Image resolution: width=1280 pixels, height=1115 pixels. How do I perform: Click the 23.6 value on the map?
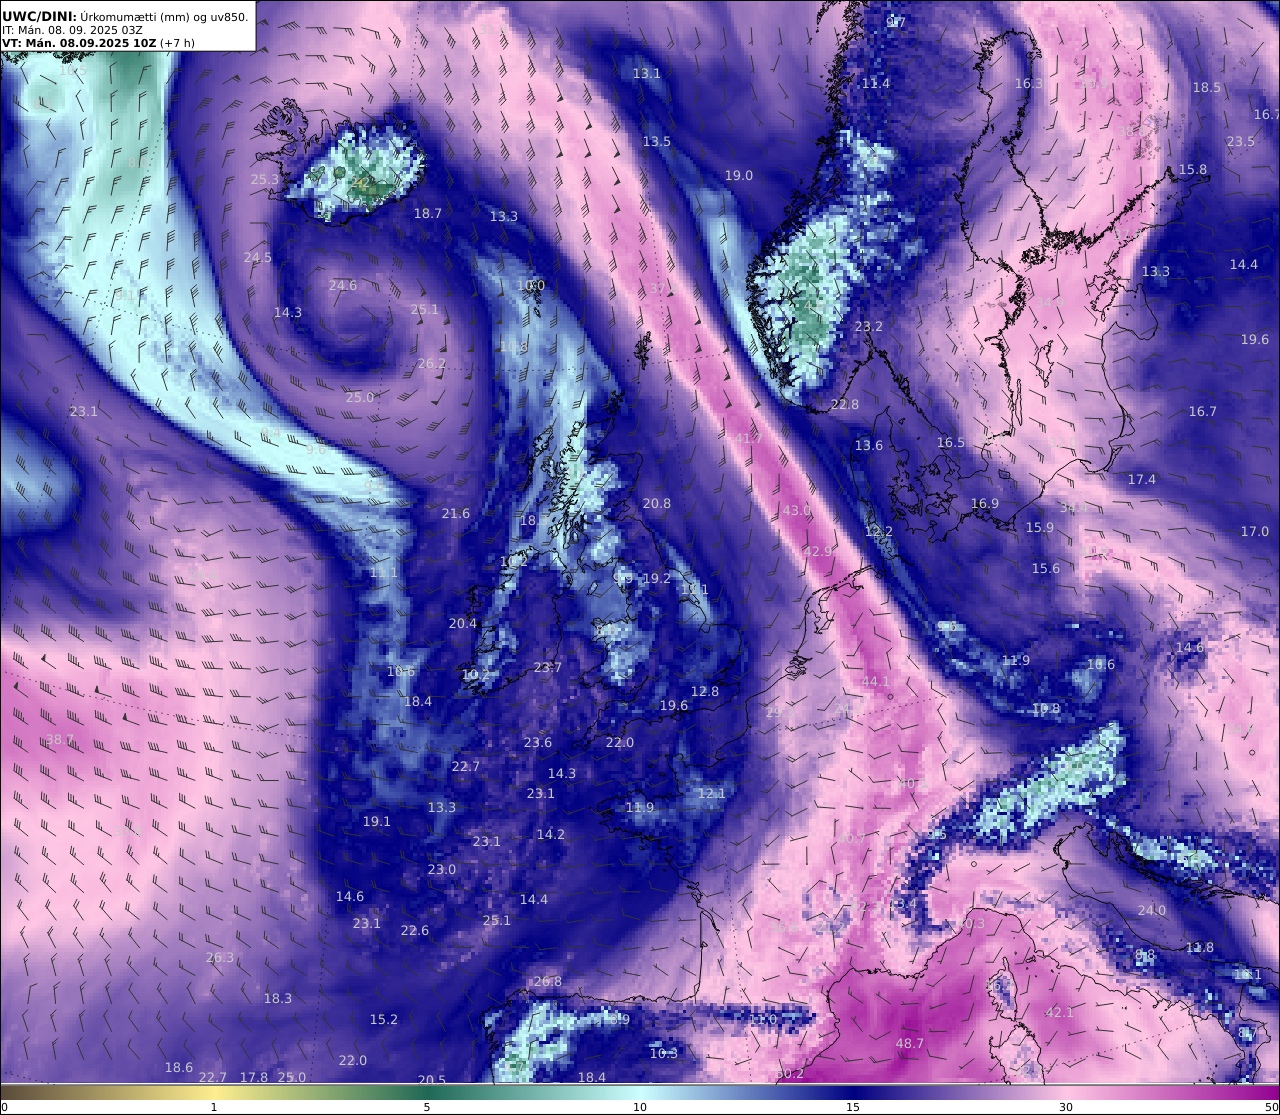coord(538,742)
